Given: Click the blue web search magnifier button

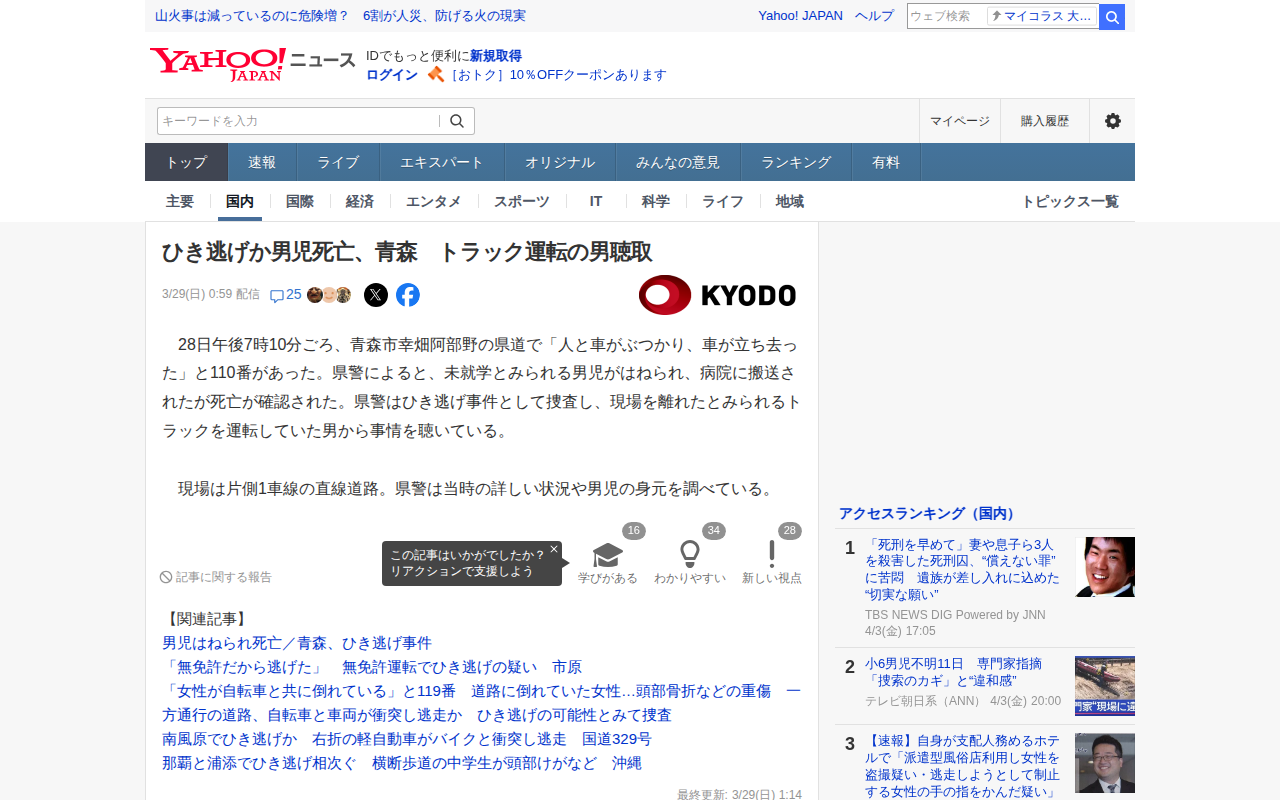Looking at the screenshot, I should [x=1112, y=16].
